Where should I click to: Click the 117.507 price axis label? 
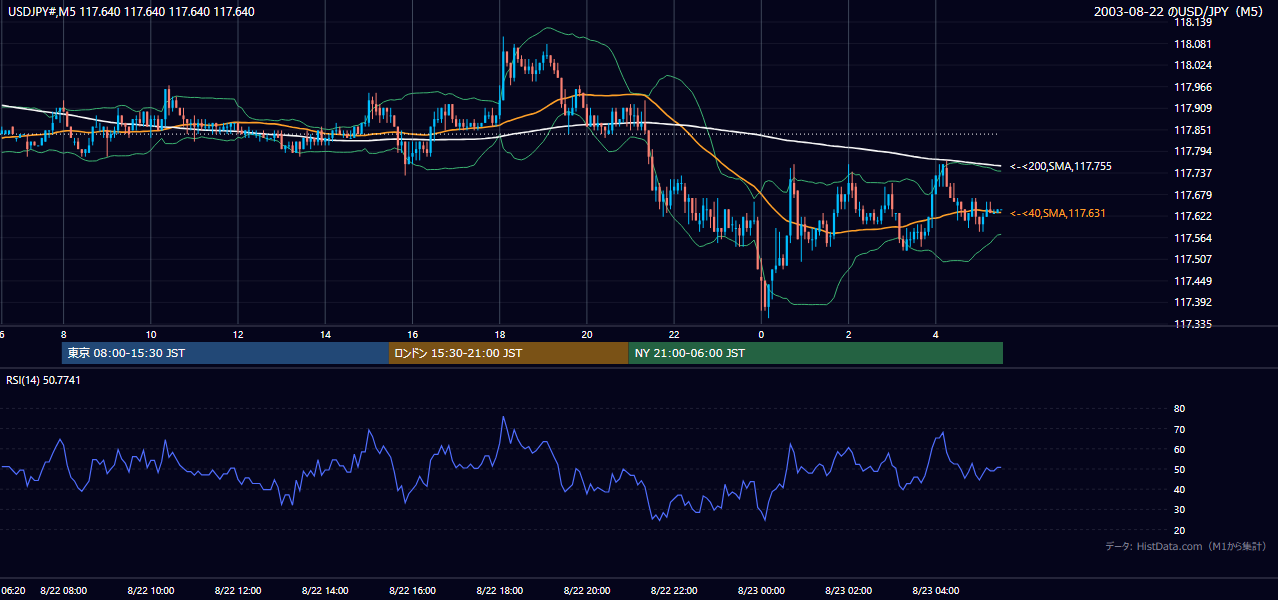point(1194,259)
